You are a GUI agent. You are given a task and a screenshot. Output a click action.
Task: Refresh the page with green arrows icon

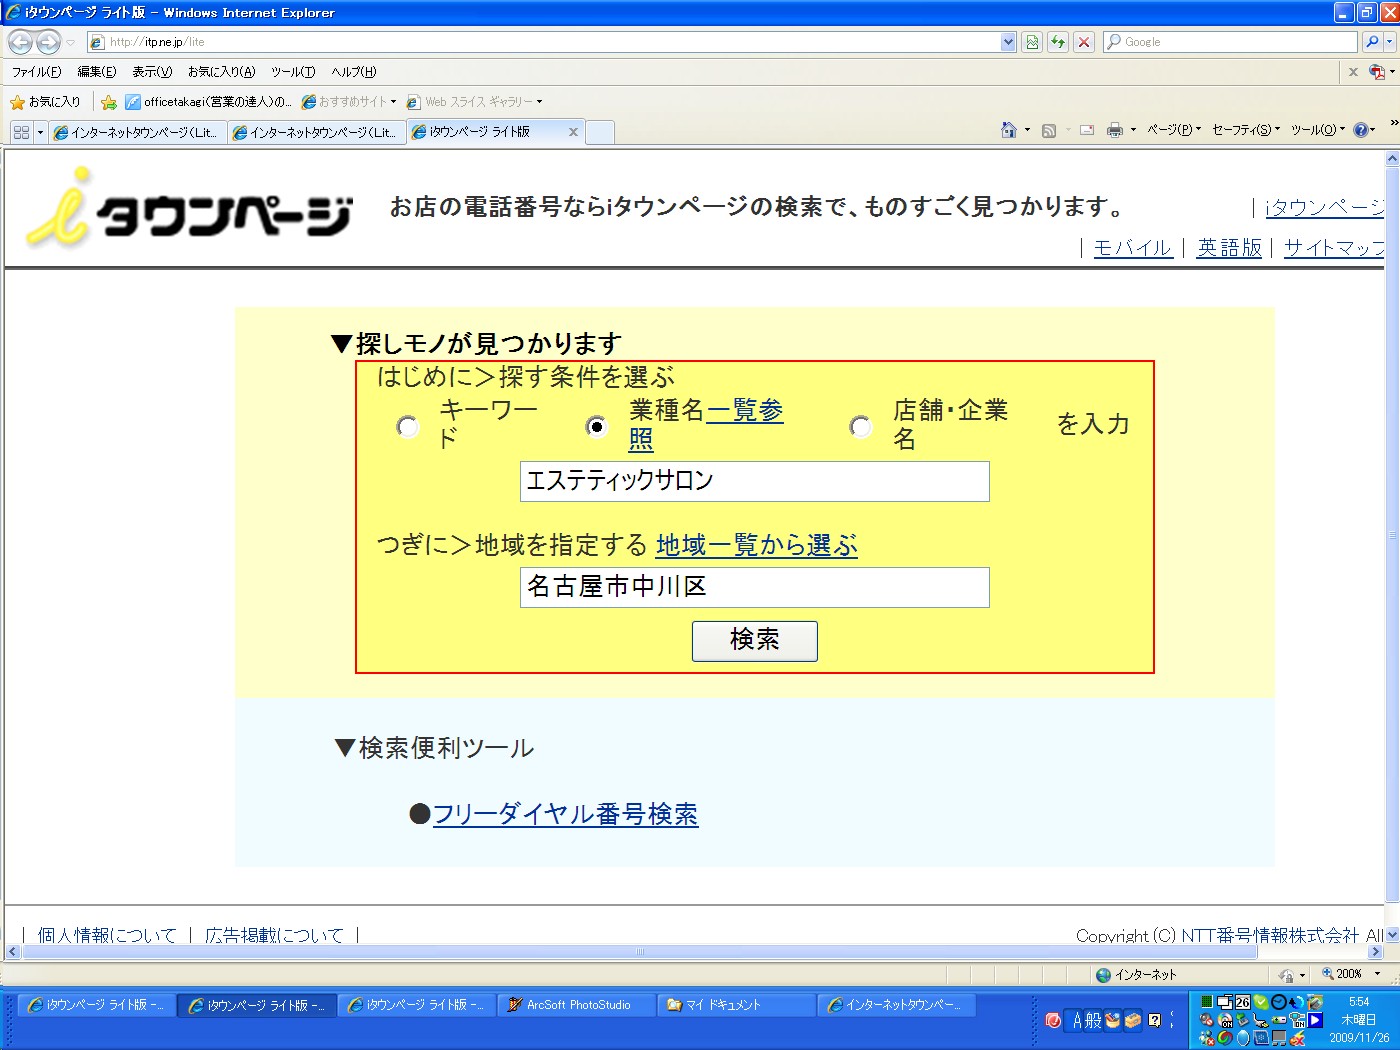coord(1058,42)
